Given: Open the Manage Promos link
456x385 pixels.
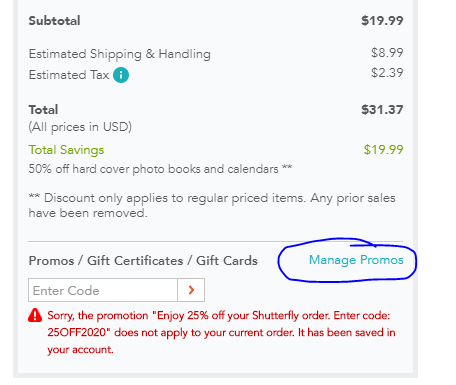Looking at the screenshot, I should coord(356,260).
